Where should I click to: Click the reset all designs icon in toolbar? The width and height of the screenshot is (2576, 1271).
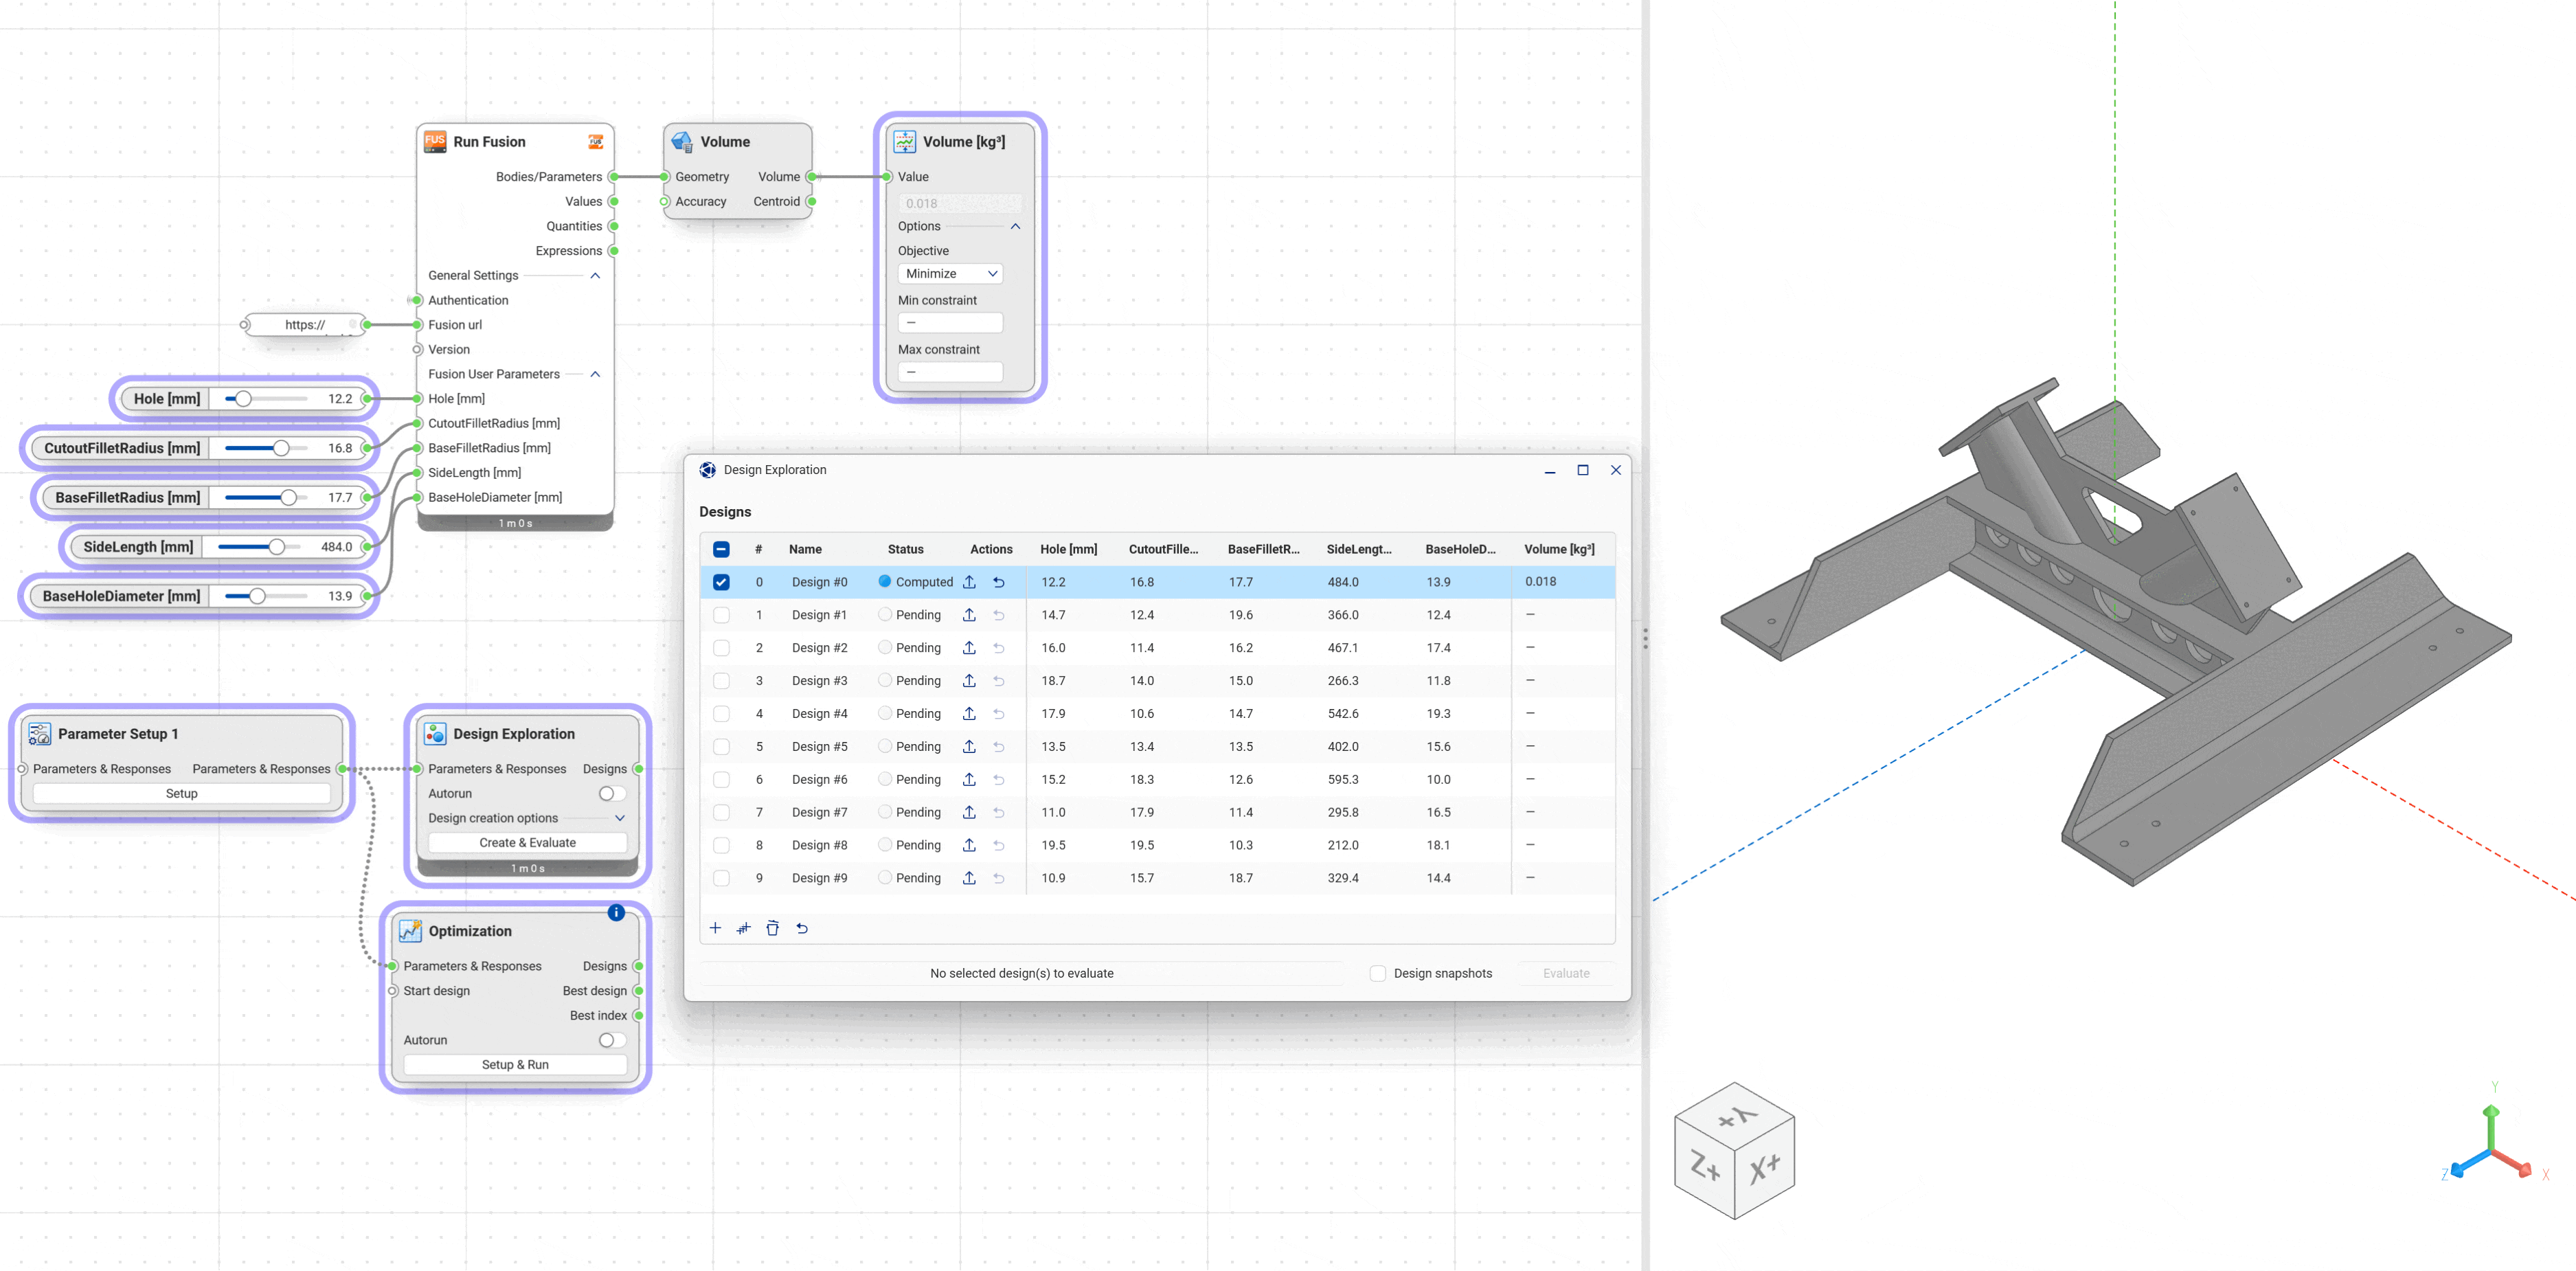click(x=802, y=928)
